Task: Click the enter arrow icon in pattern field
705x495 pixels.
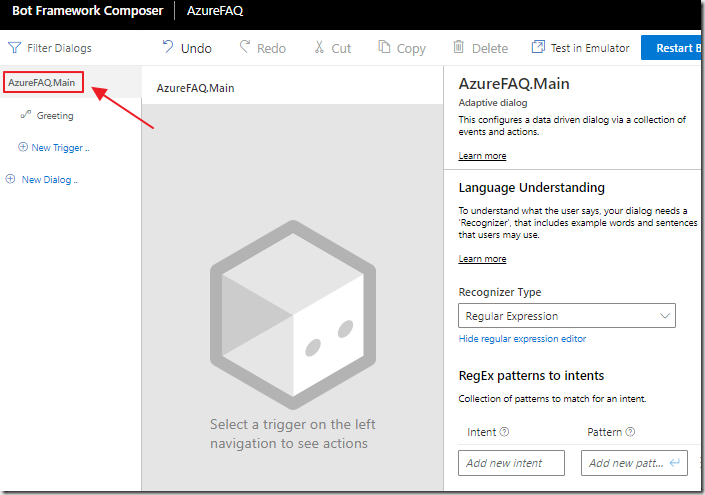Action: pyautogui.click(x=674, y=462)
